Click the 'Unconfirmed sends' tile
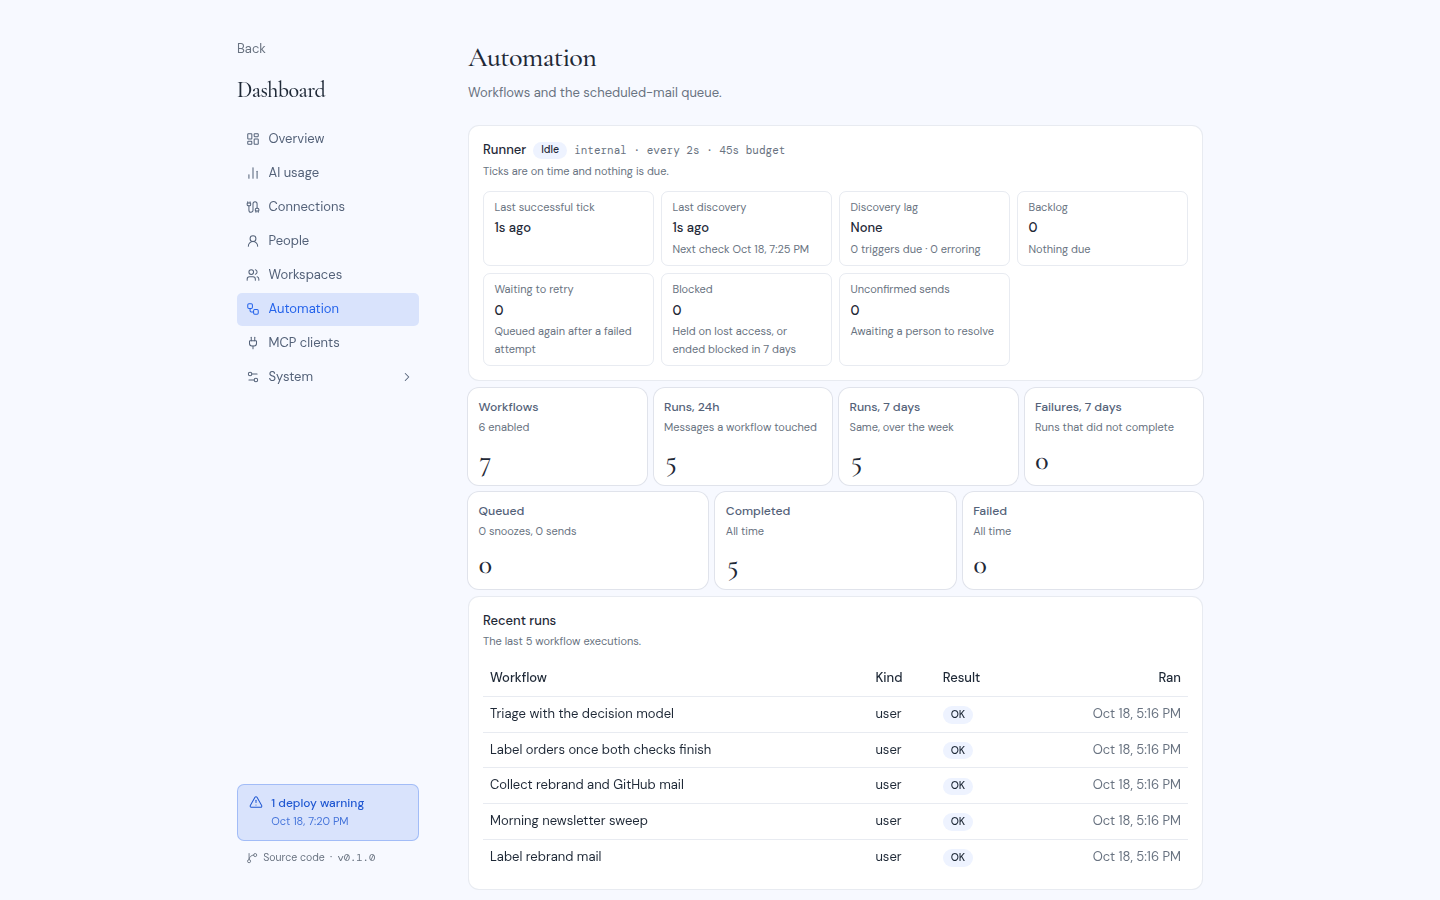The height and width of the screenshot is (900, 1440). click(x=924, y=320)
